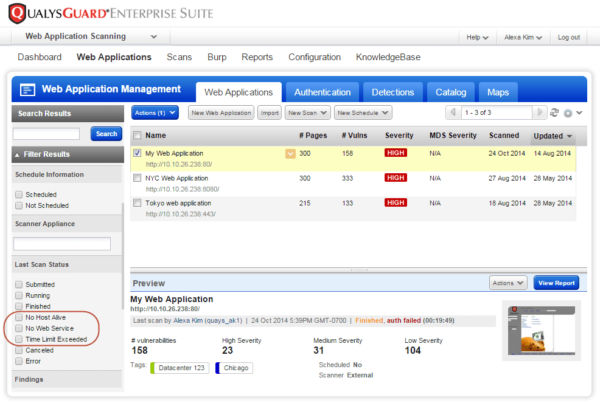Open the Web Application Scanning module dropdown
Image resolution: width=600 pixels, height=403 pixels.
pos(91,37)
